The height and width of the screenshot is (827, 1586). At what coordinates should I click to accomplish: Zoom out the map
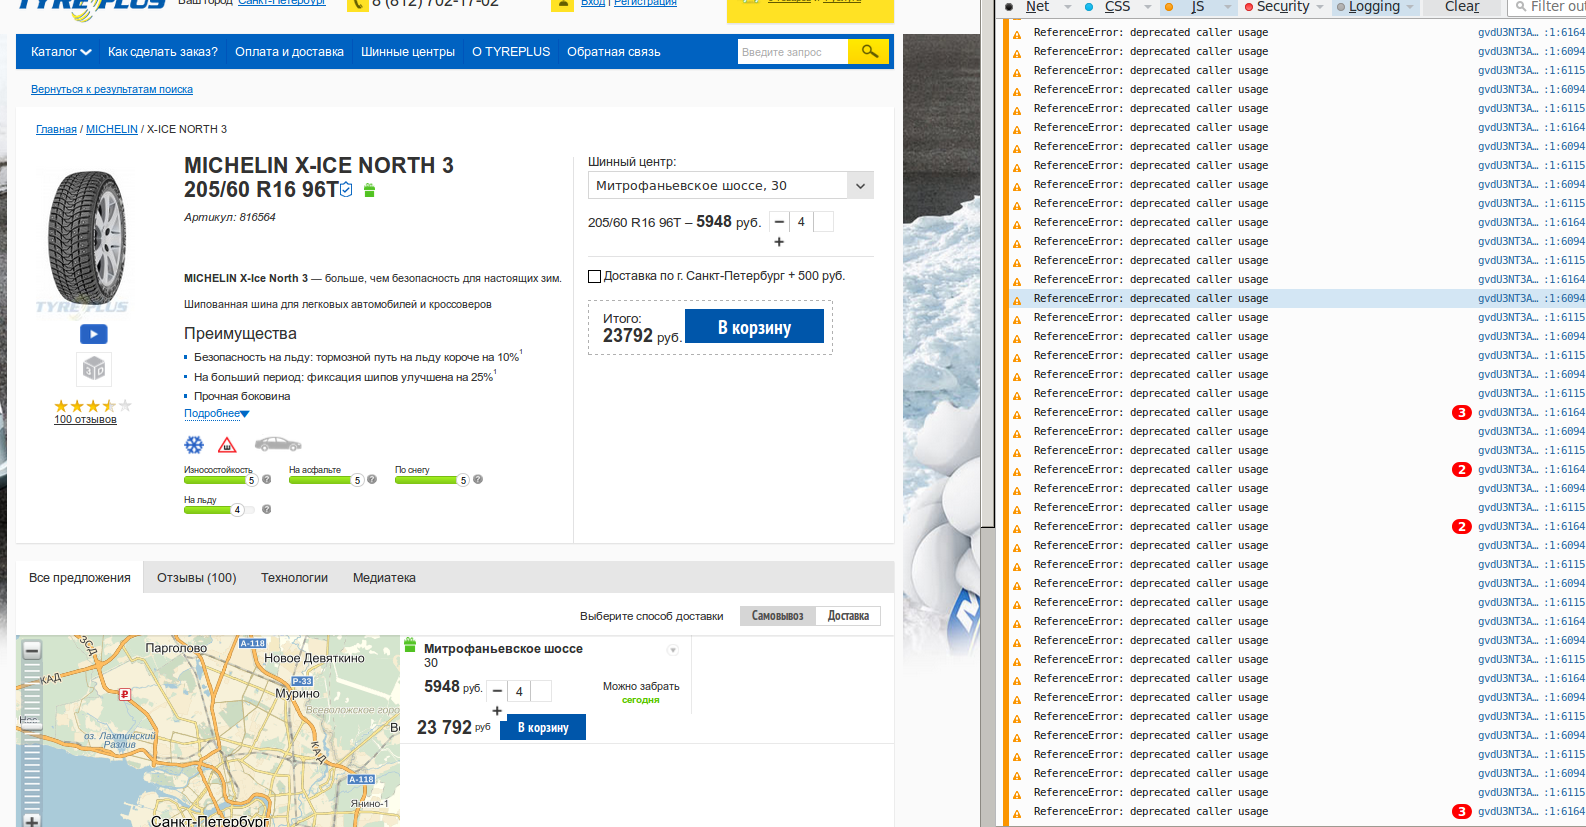click(32, 650)
